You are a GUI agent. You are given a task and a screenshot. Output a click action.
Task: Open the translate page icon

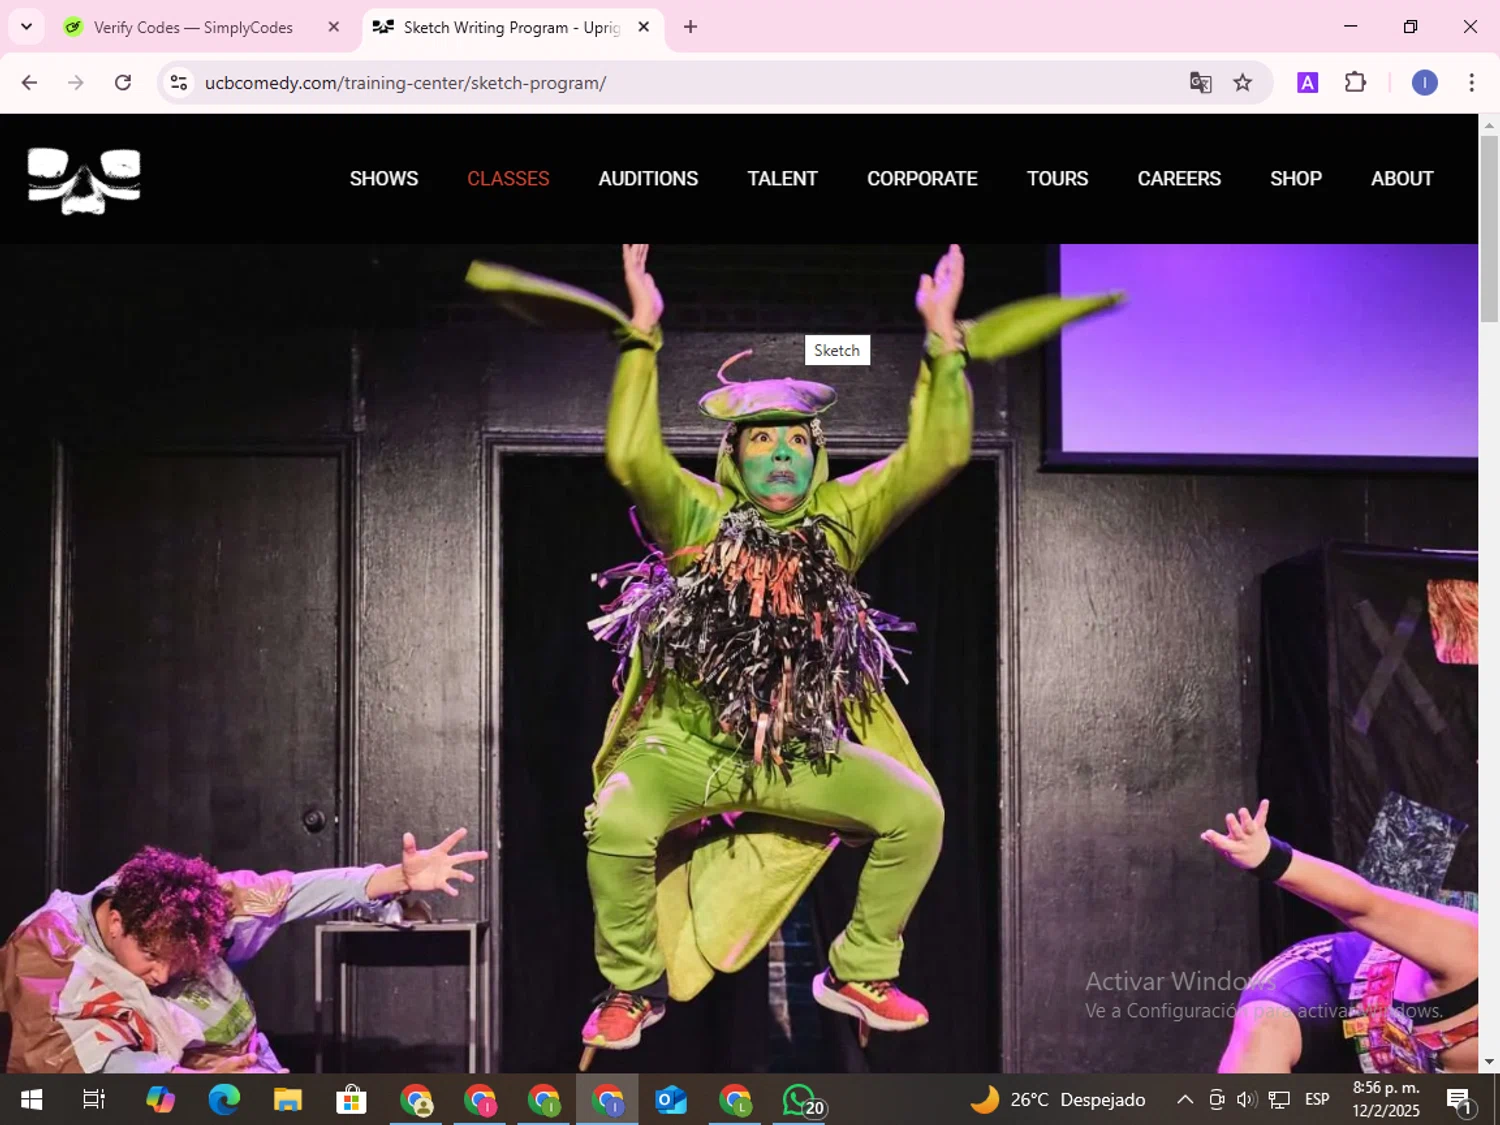(1200, 83)
